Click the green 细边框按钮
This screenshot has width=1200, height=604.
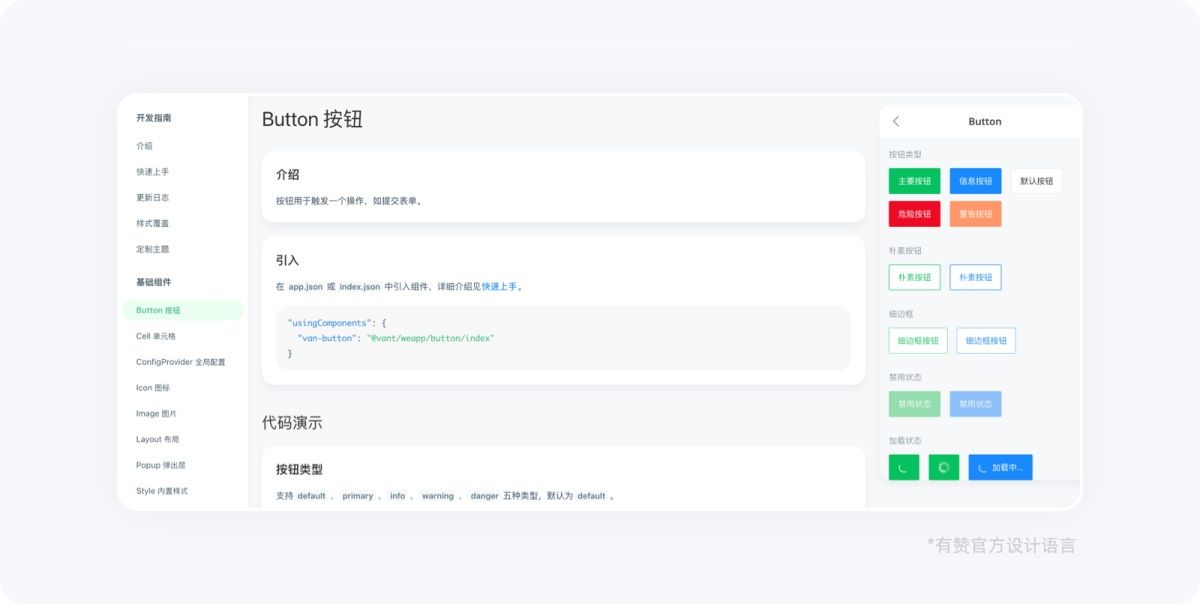click(918, 341)
